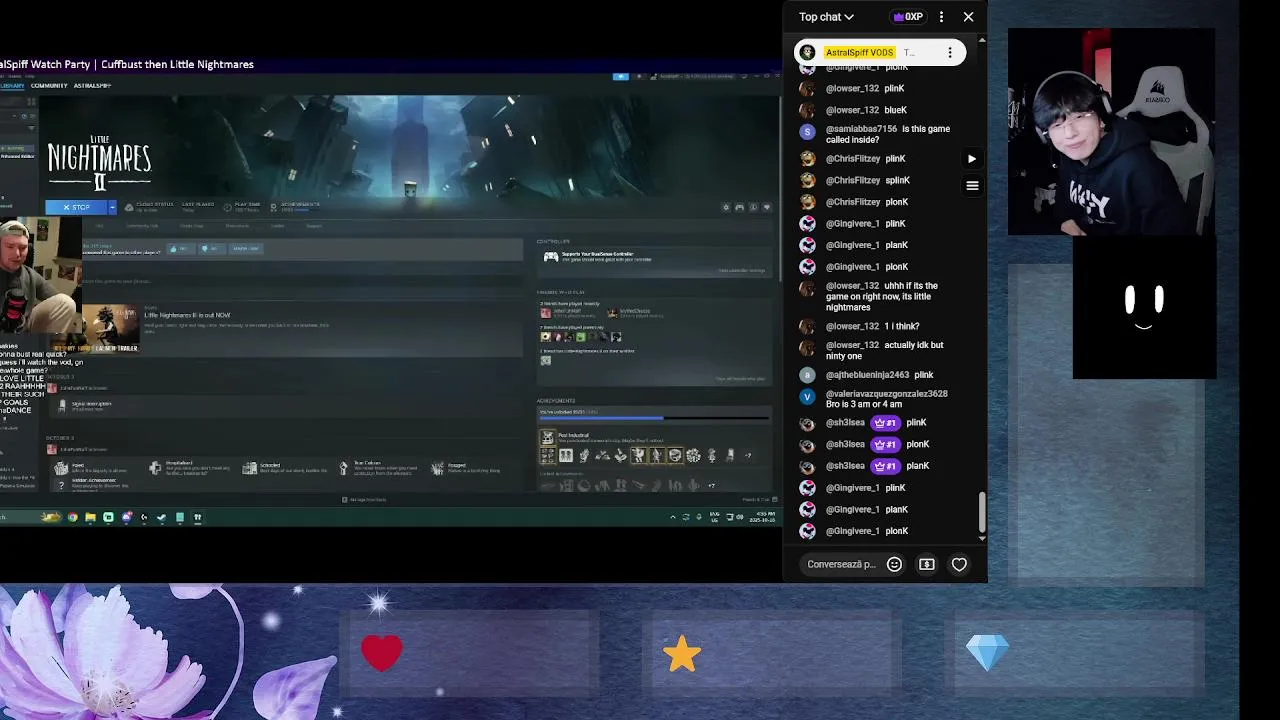Screen dimensions: 1280x720
Task: Click the favorite heart icon on header
Action: (x=767, y=207)
